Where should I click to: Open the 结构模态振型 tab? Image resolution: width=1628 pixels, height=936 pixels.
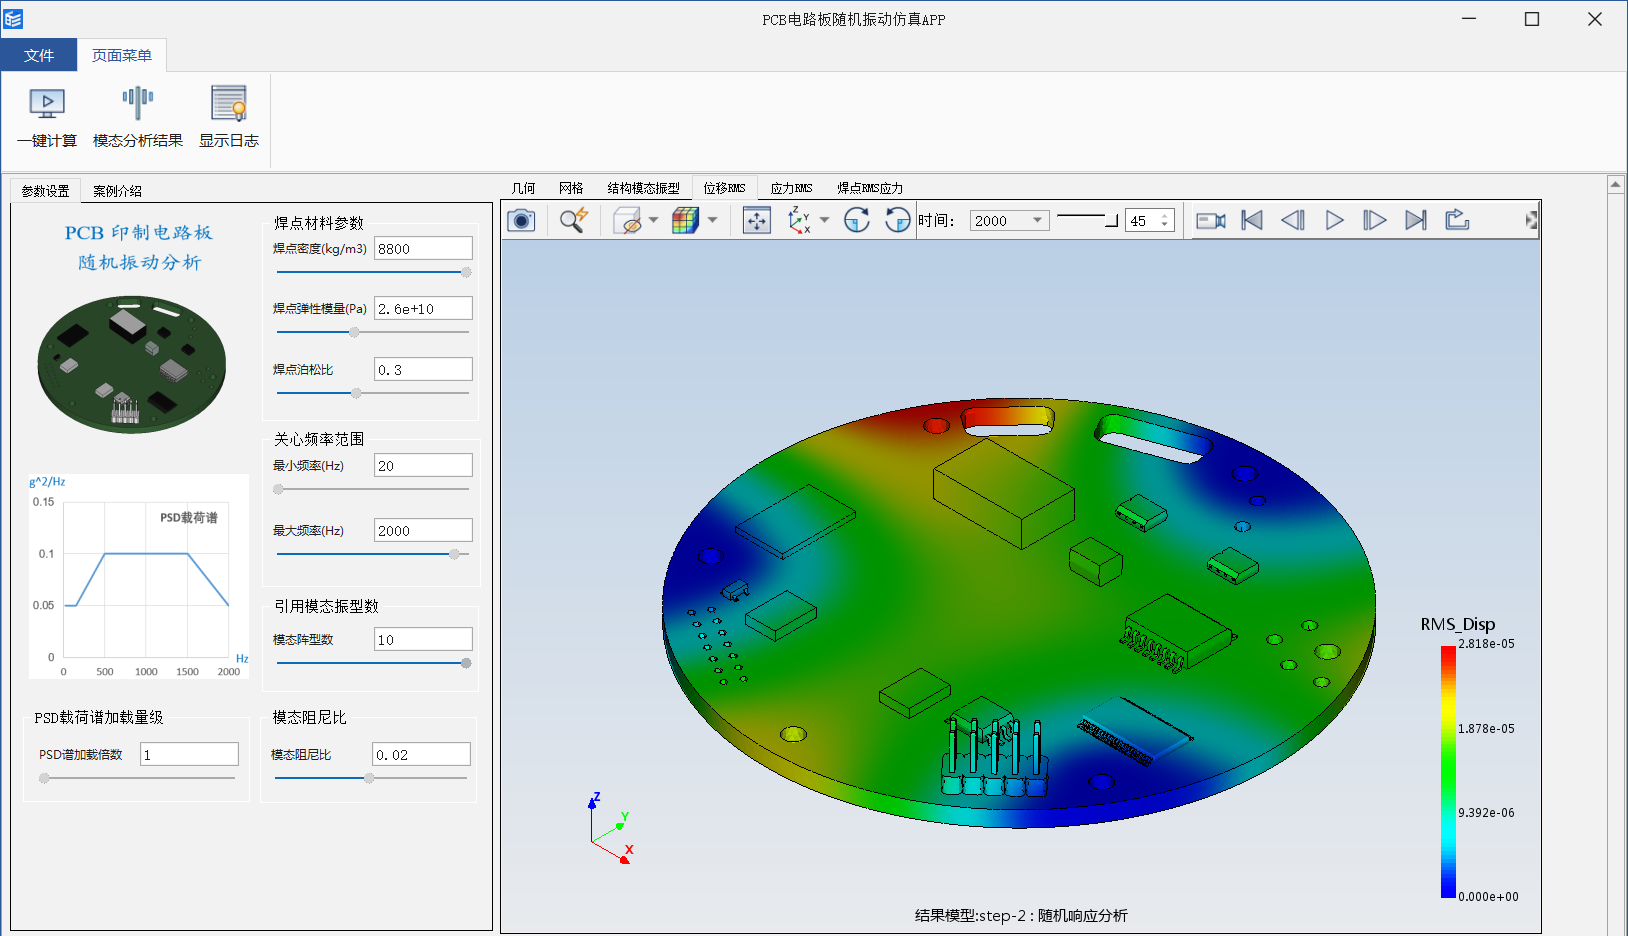click(643, 188)
